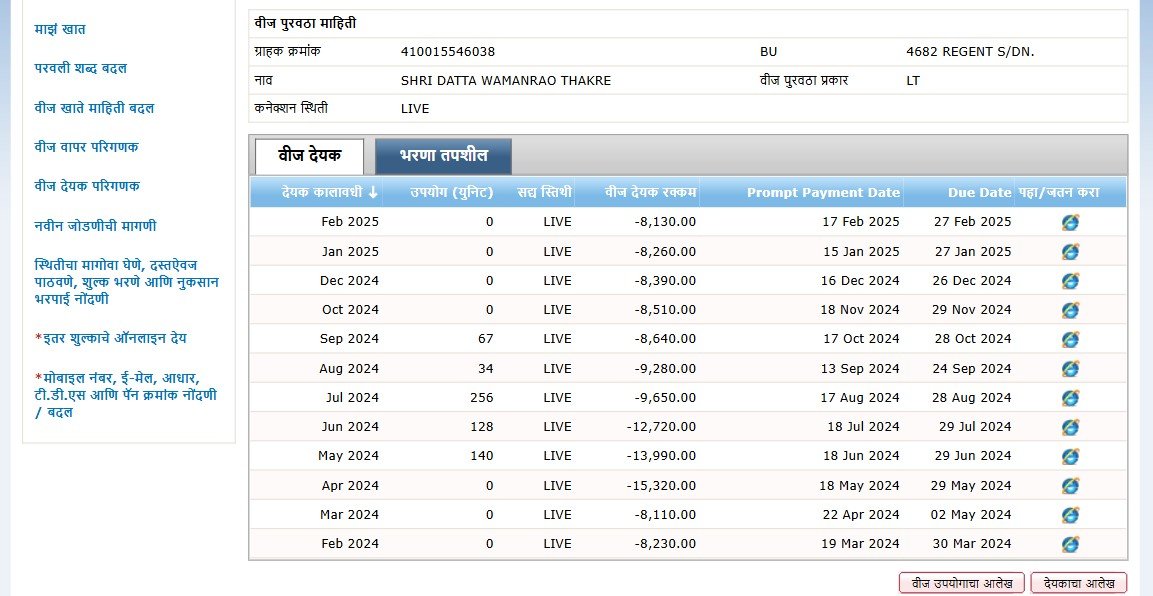Click the वीज उपयोगाचा आलेख button
This screenshot has width=1153, height=596.
960,583
